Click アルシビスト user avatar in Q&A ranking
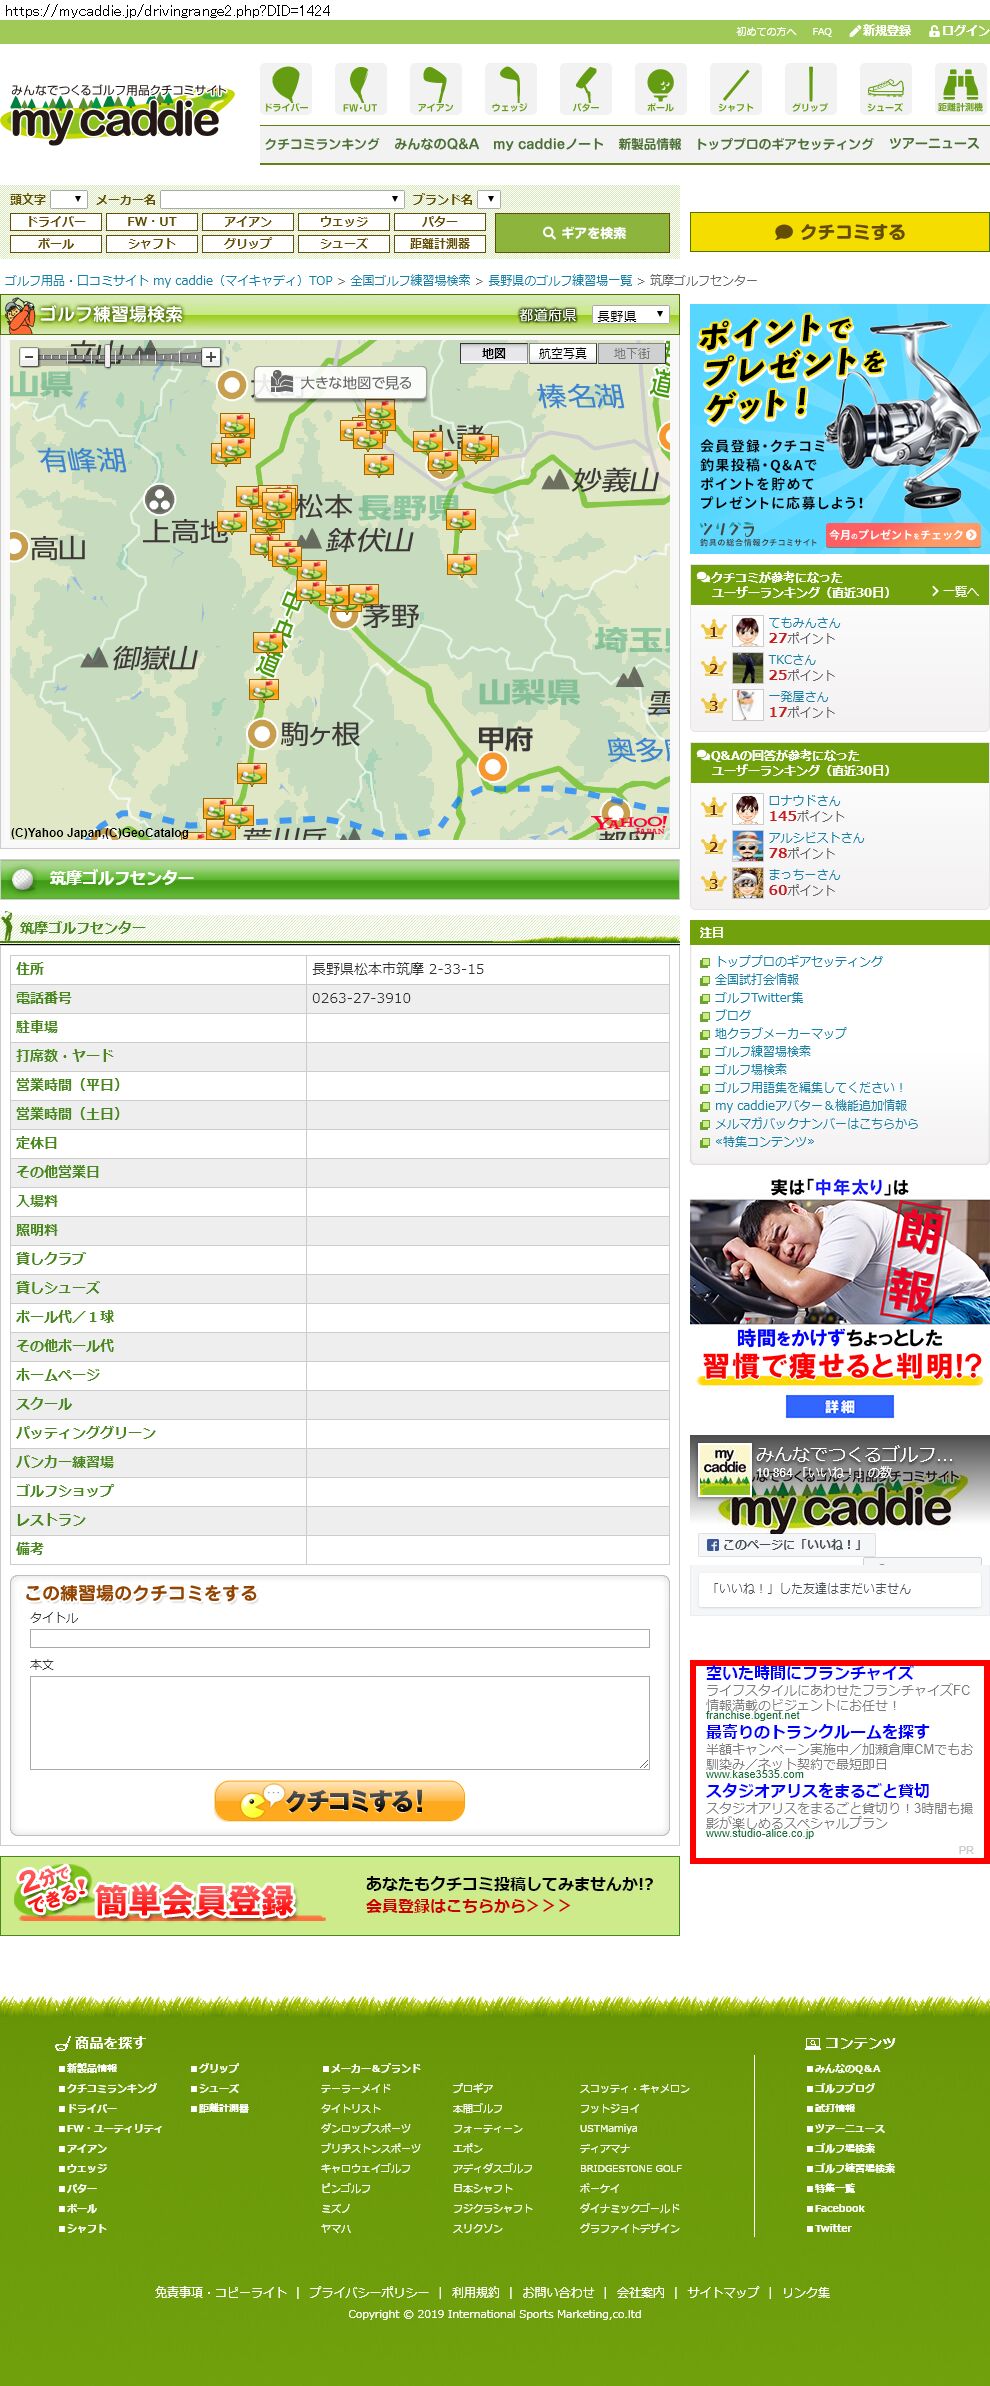 747,846
